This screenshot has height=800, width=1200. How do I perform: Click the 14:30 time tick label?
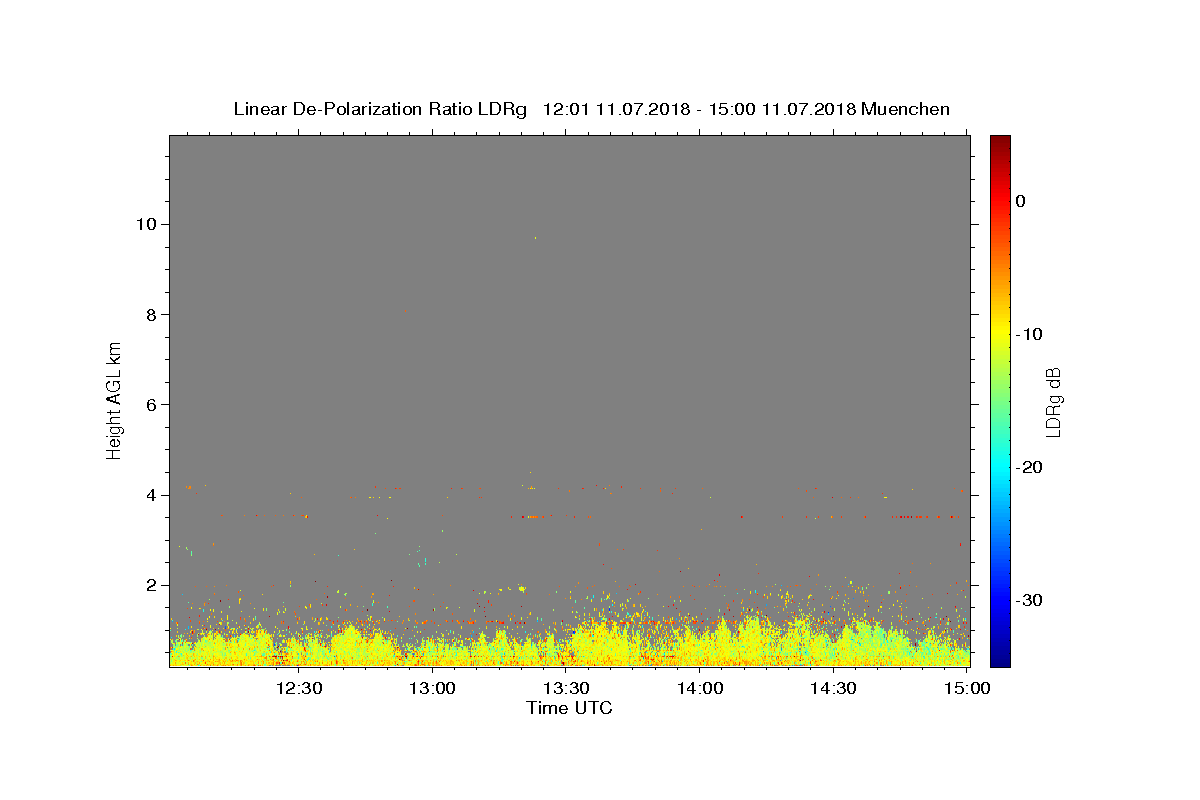833,688
